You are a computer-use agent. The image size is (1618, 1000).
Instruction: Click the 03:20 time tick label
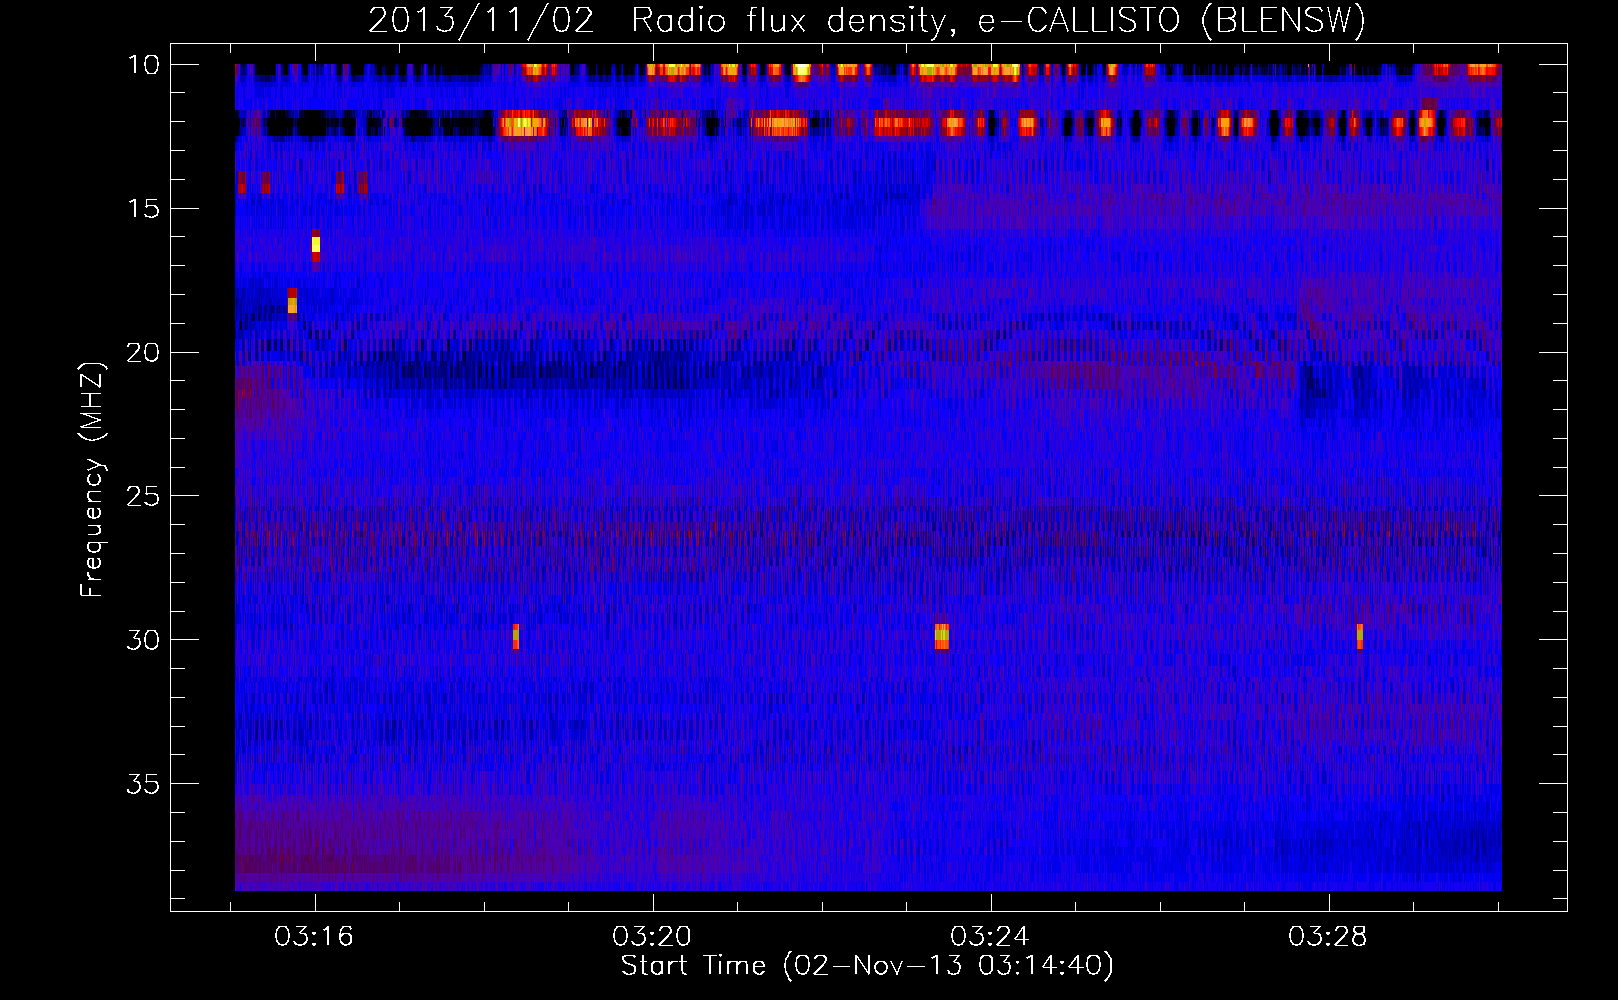click(652, 937)
